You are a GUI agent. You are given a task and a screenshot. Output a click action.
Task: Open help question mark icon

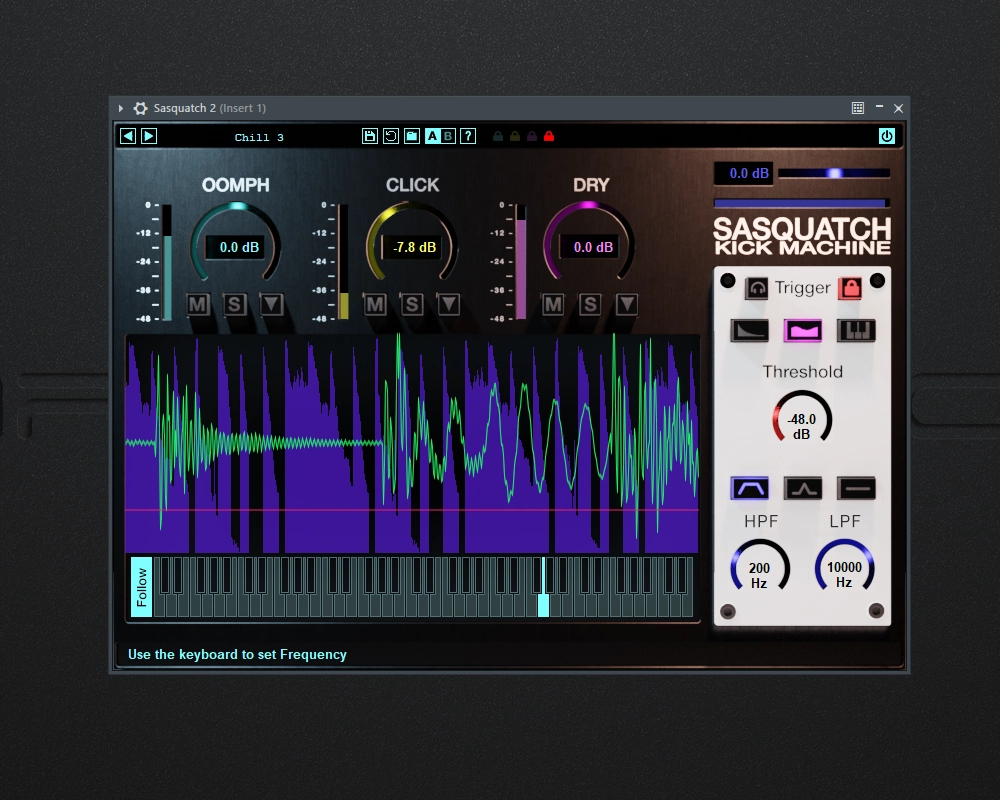pyautogui.click(x=468, y=136)
